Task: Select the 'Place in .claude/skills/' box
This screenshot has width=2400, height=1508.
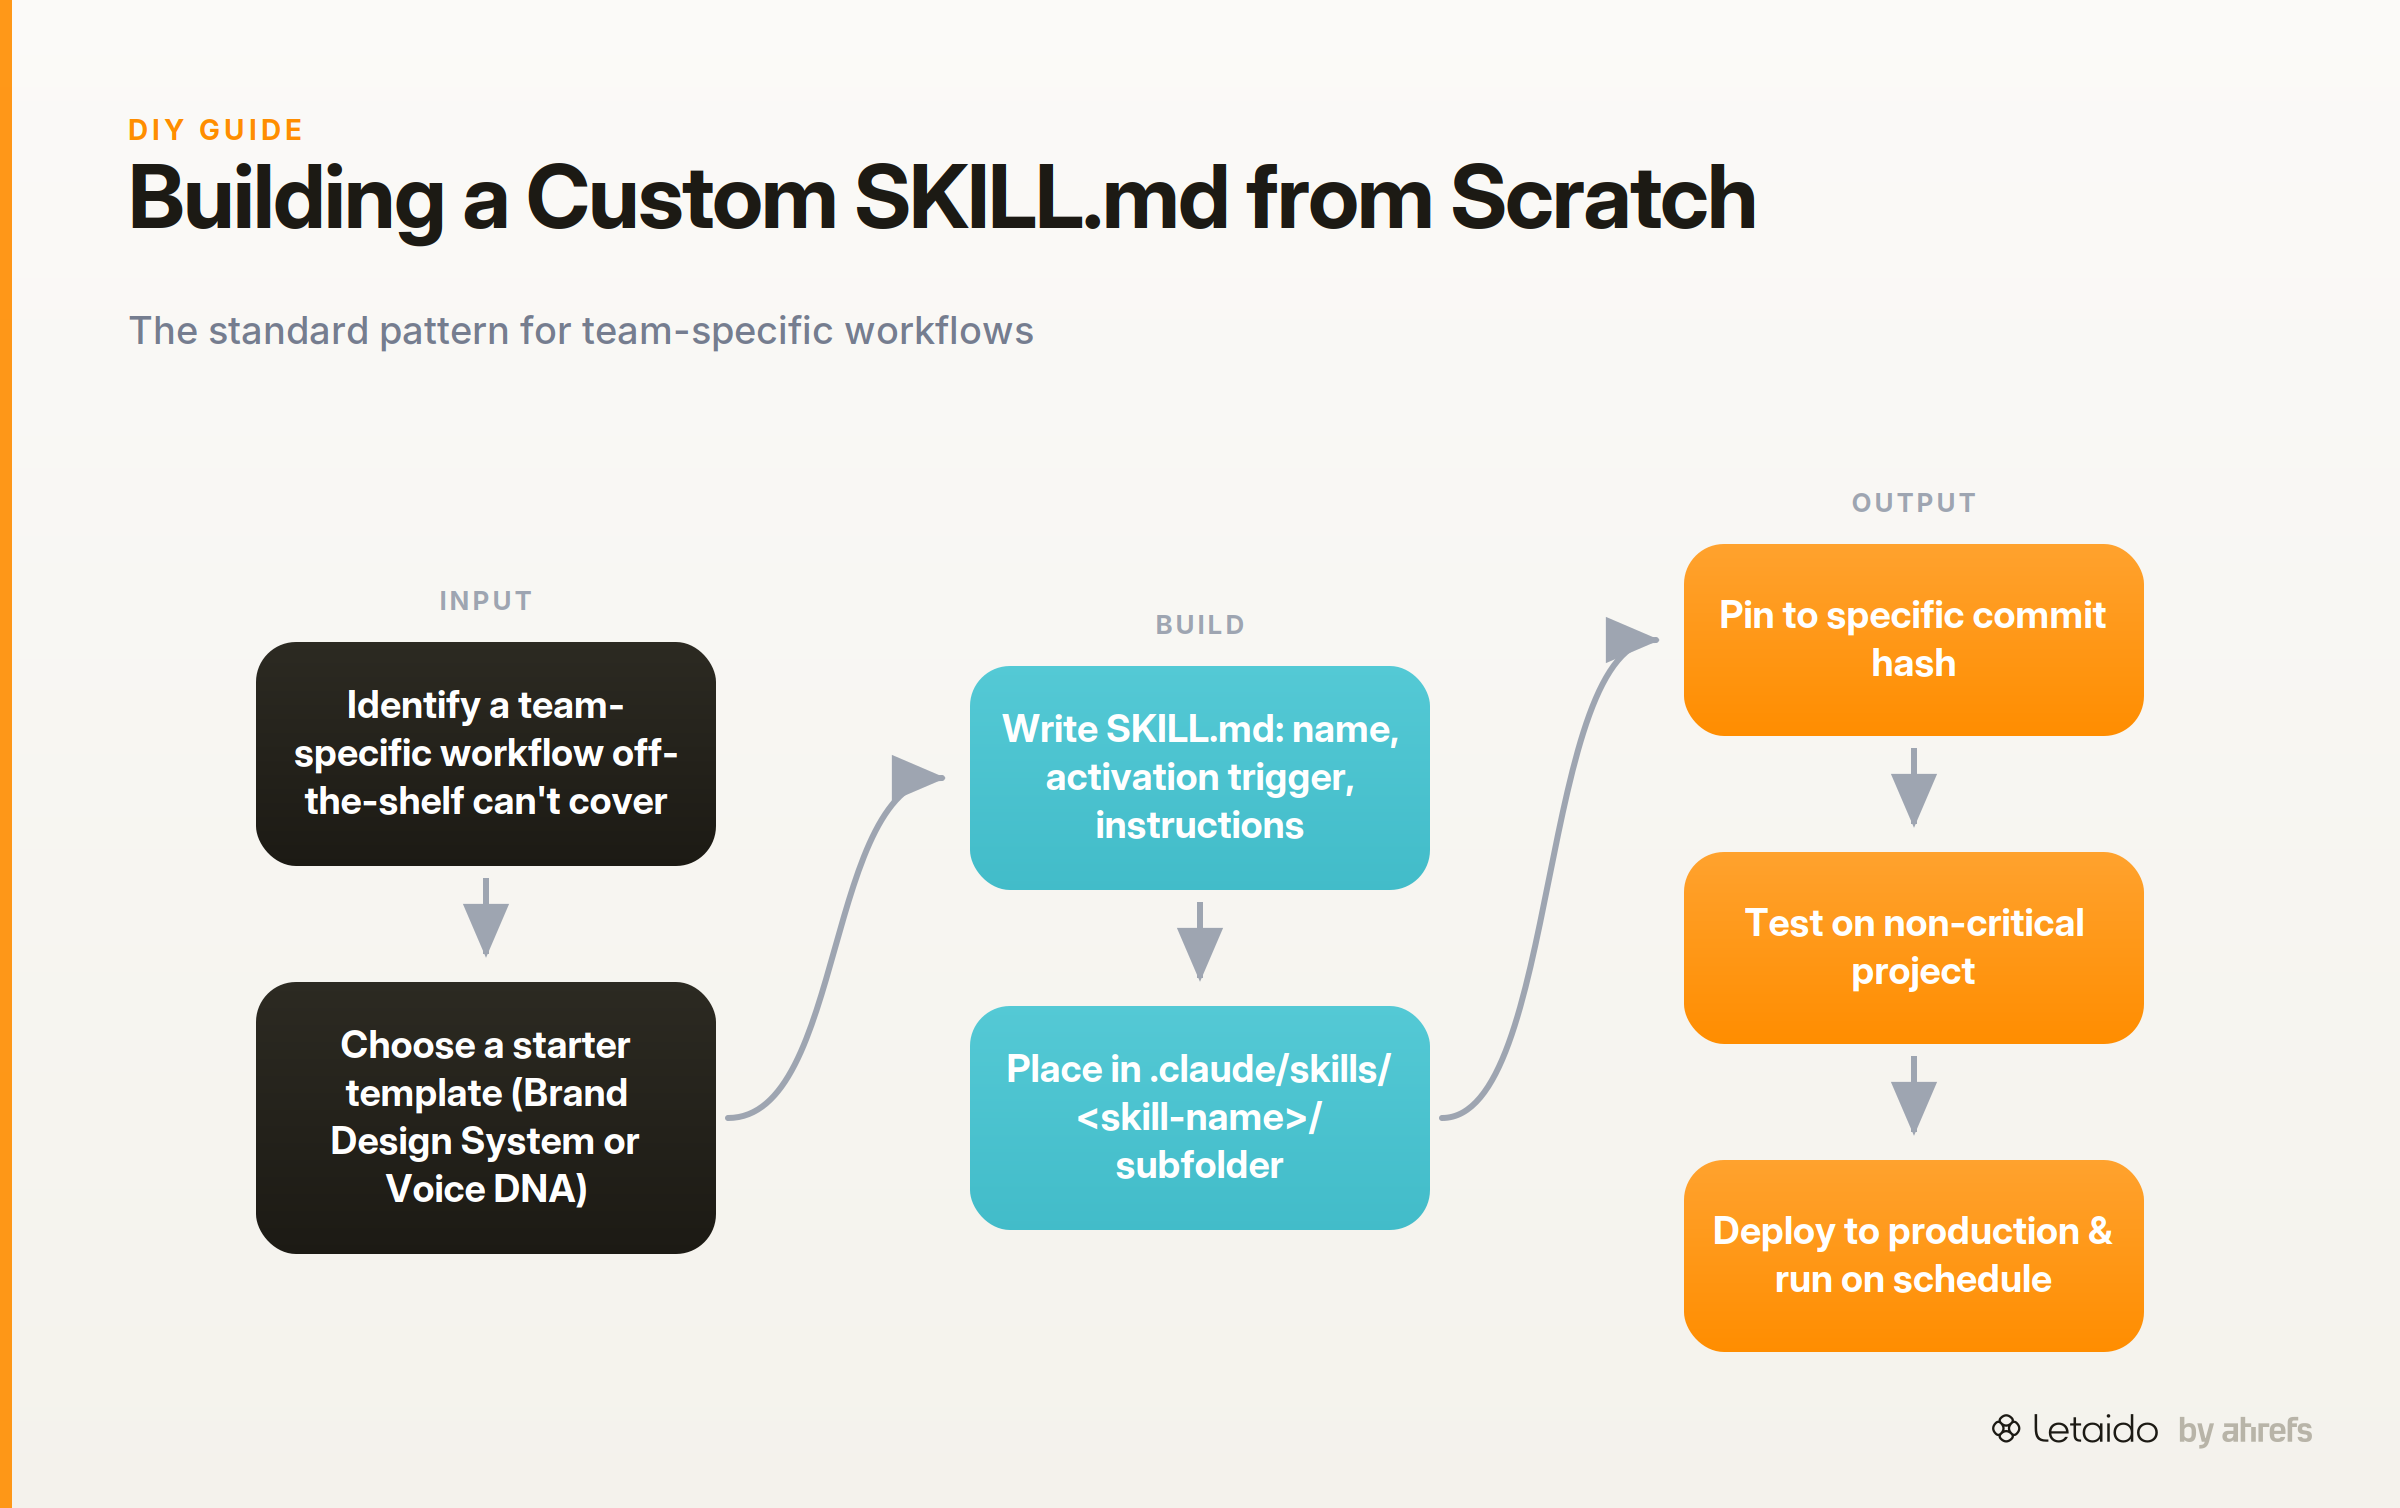Action: [1200, 1117]
